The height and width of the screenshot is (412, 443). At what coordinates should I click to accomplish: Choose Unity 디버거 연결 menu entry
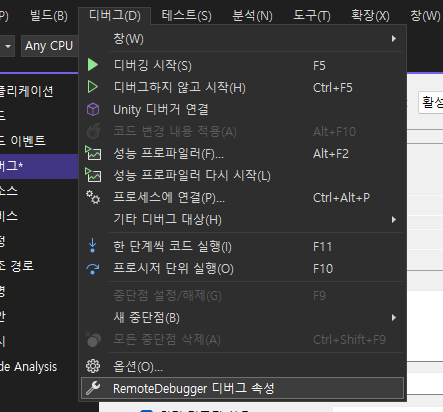click(242, 109)
